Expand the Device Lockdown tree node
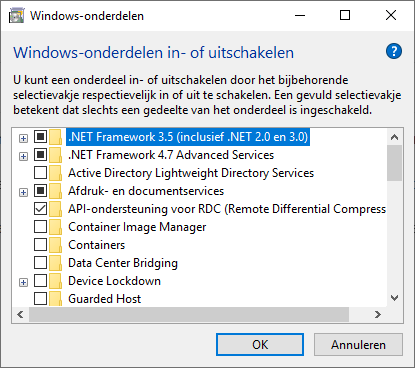This screenshot has width=415, height=368. coord(23,282)
